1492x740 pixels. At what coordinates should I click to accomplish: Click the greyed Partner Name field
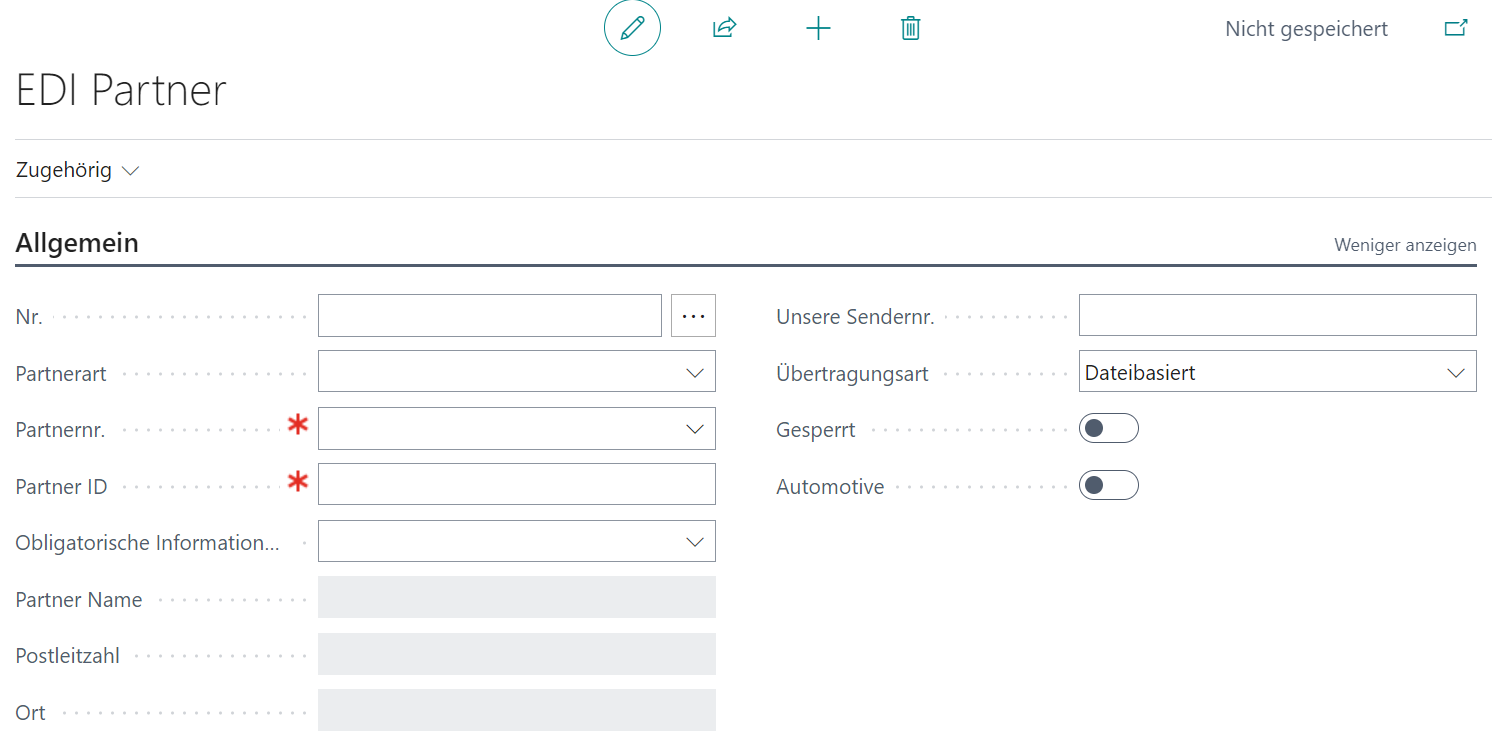(516, 598)
